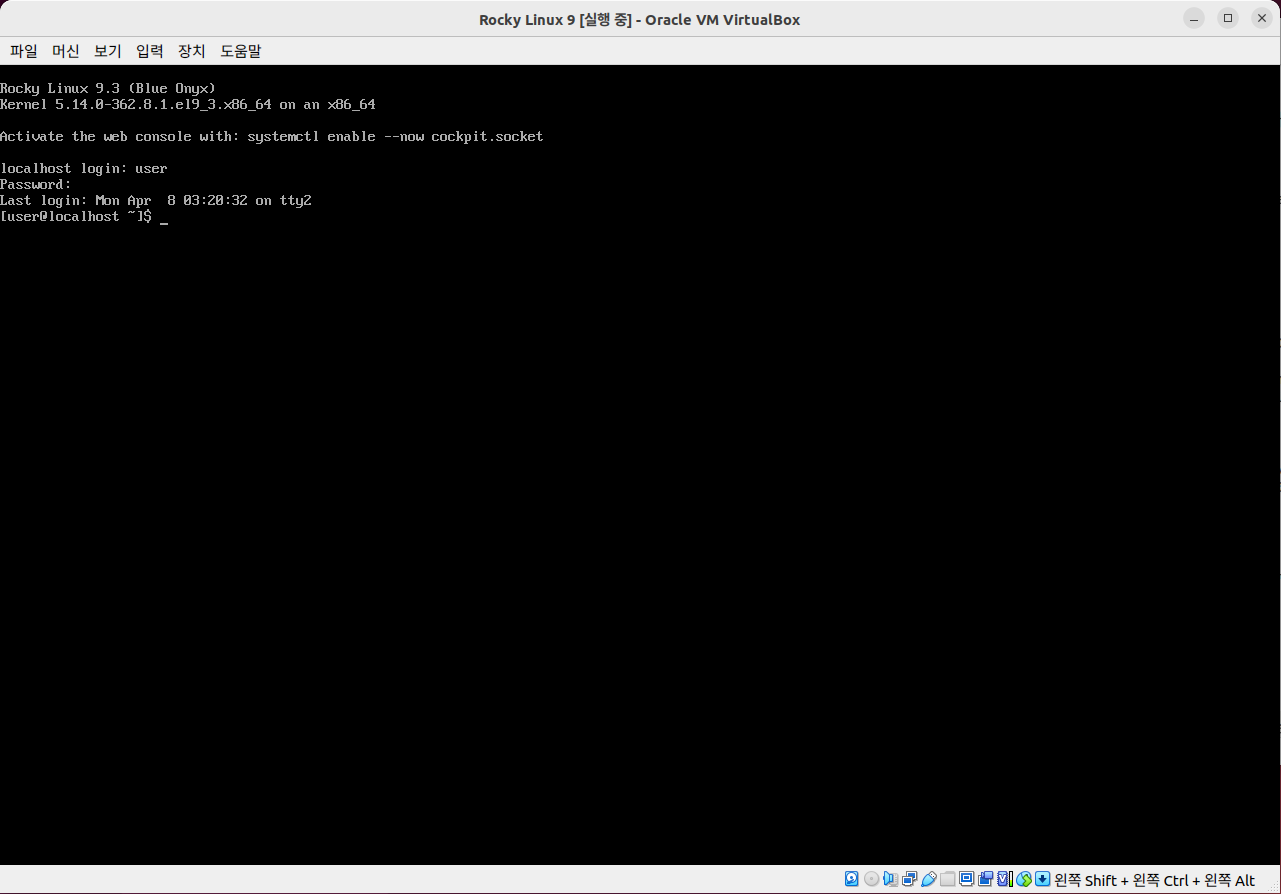The width and height of the screenshot is (1281, 894).
Task: Click the Kernel version line in the console
Action: pos(188,104)
